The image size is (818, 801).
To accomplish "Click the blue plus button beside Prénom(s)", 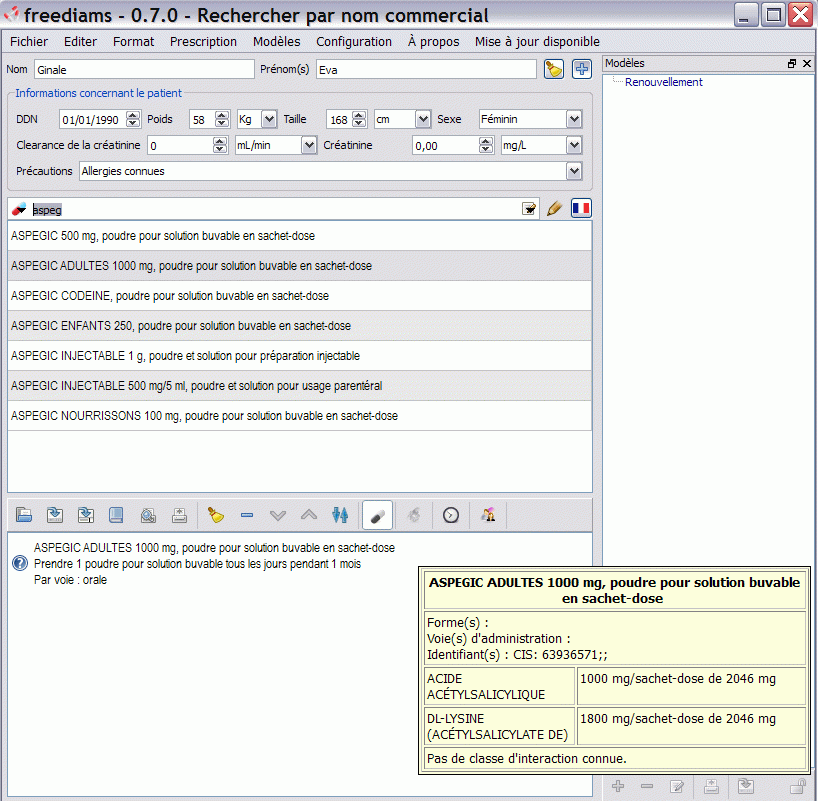I will click(582, 69).
